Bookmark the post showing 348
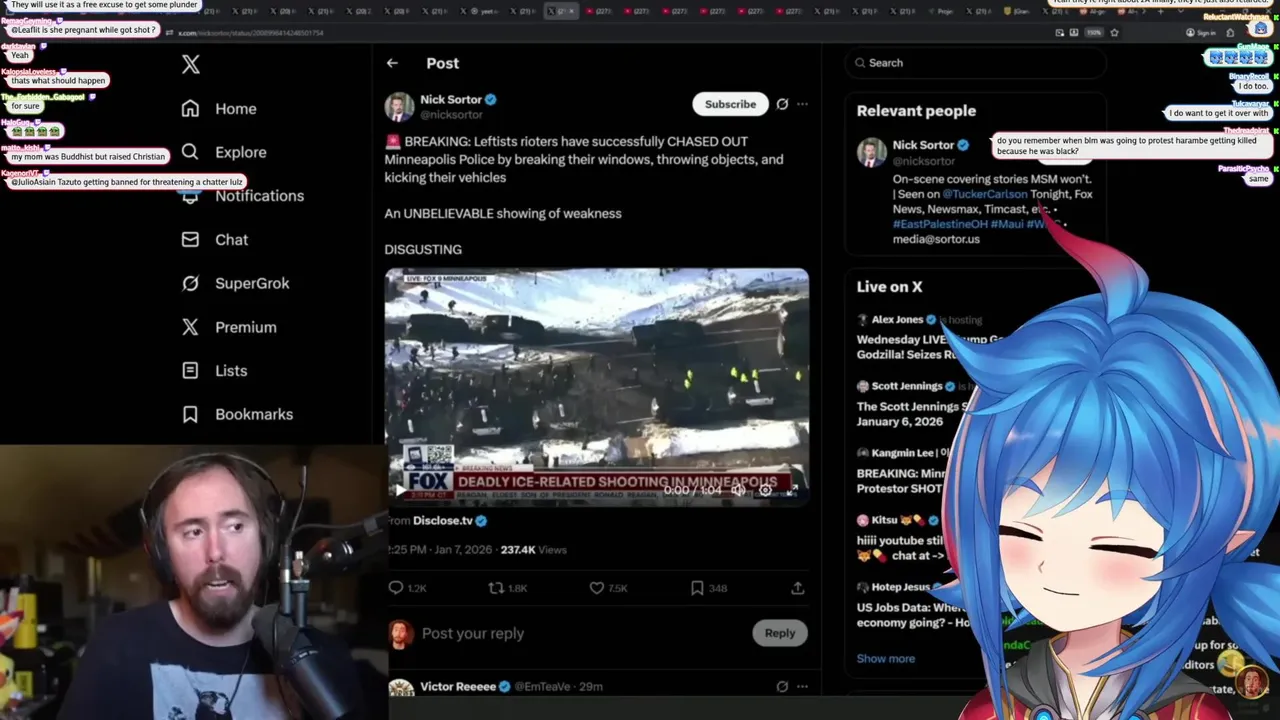Image resolution: width=1280 pixels, height=720 pixels. pyautogui.click(x=708, y=588)
